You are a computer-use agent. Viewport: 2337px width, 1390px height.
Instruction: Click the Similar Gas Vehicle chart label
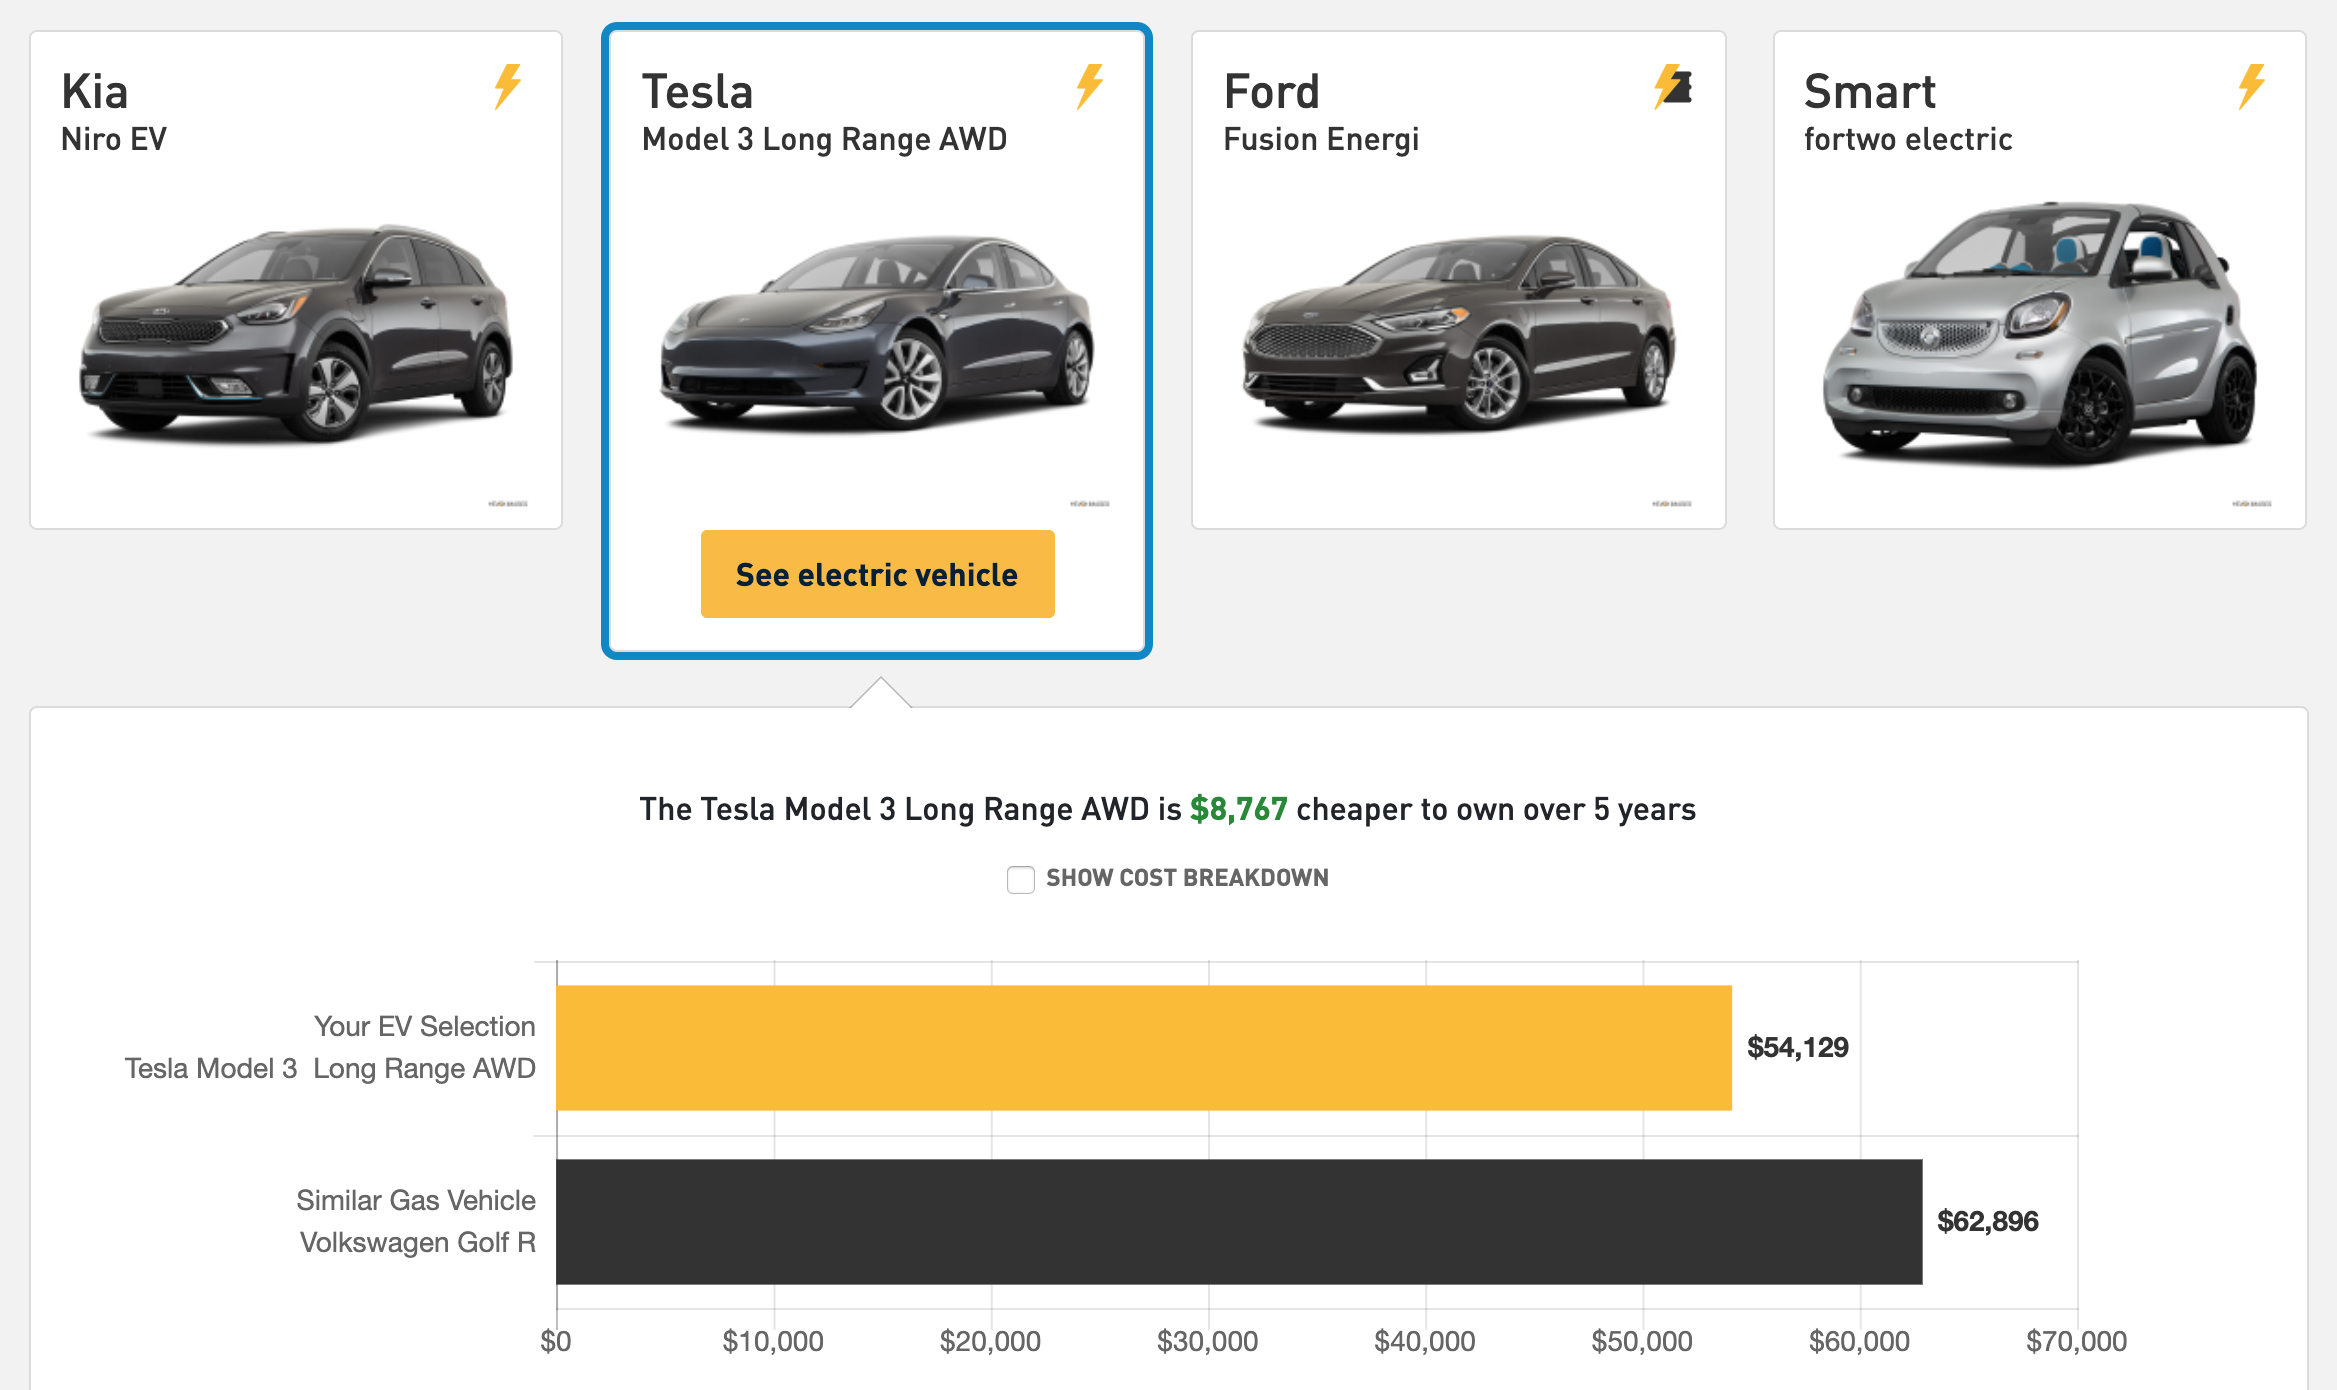coord(415,1200)
